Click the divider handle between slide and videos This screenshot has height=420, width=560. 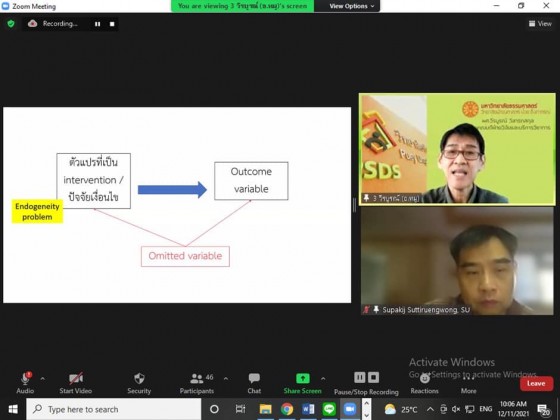pos(354,205)
